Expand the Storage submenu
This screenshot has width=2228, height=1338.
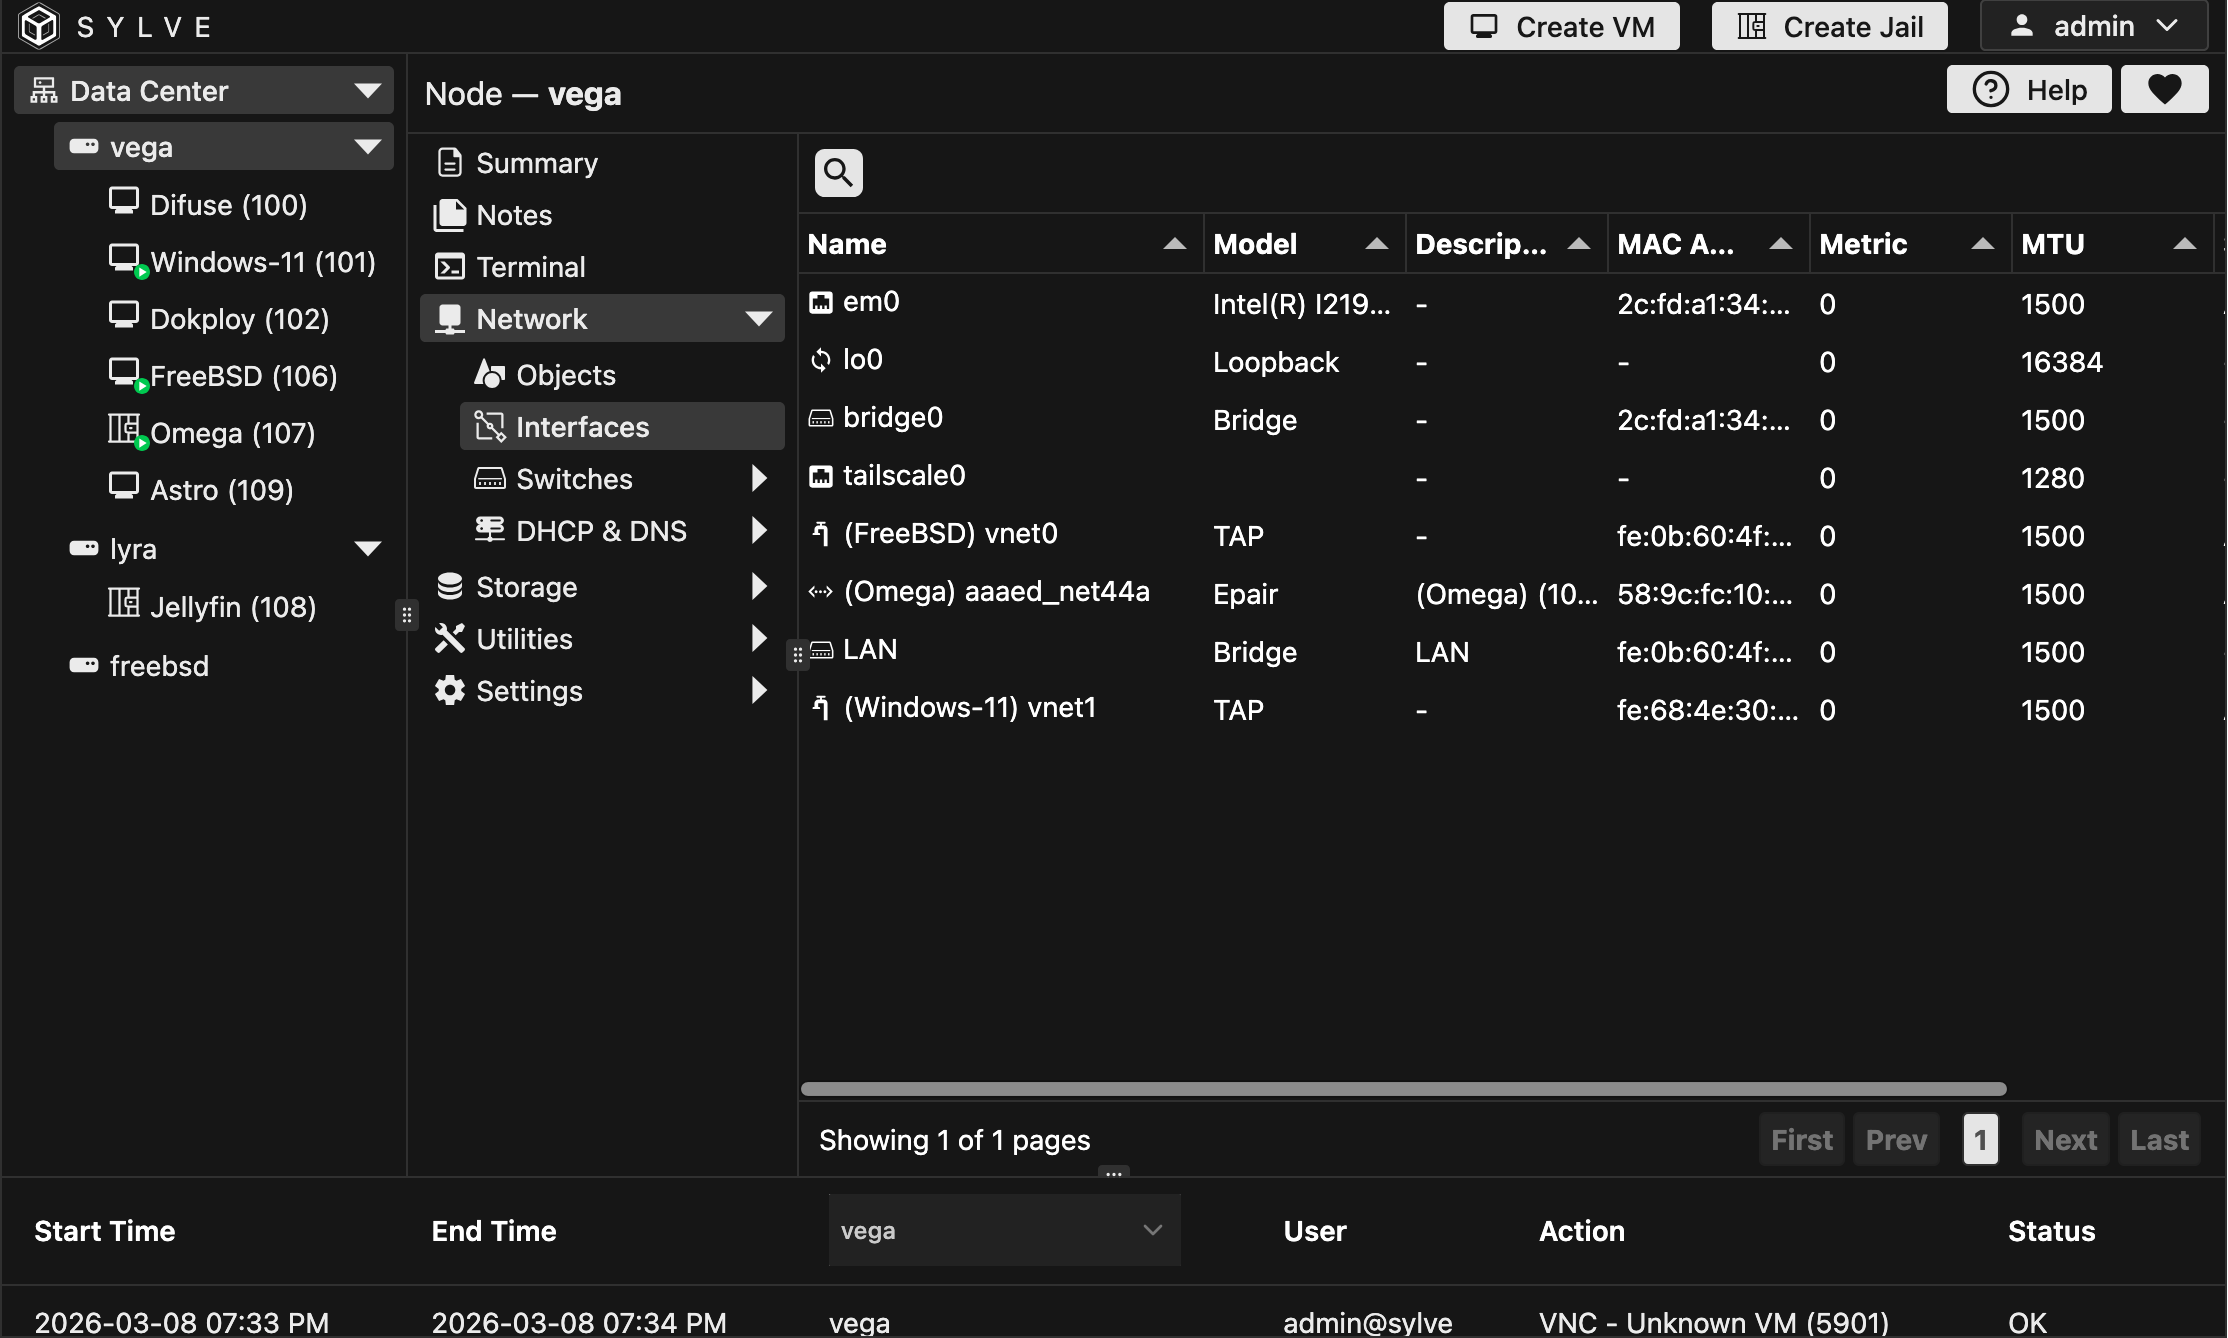758,587
